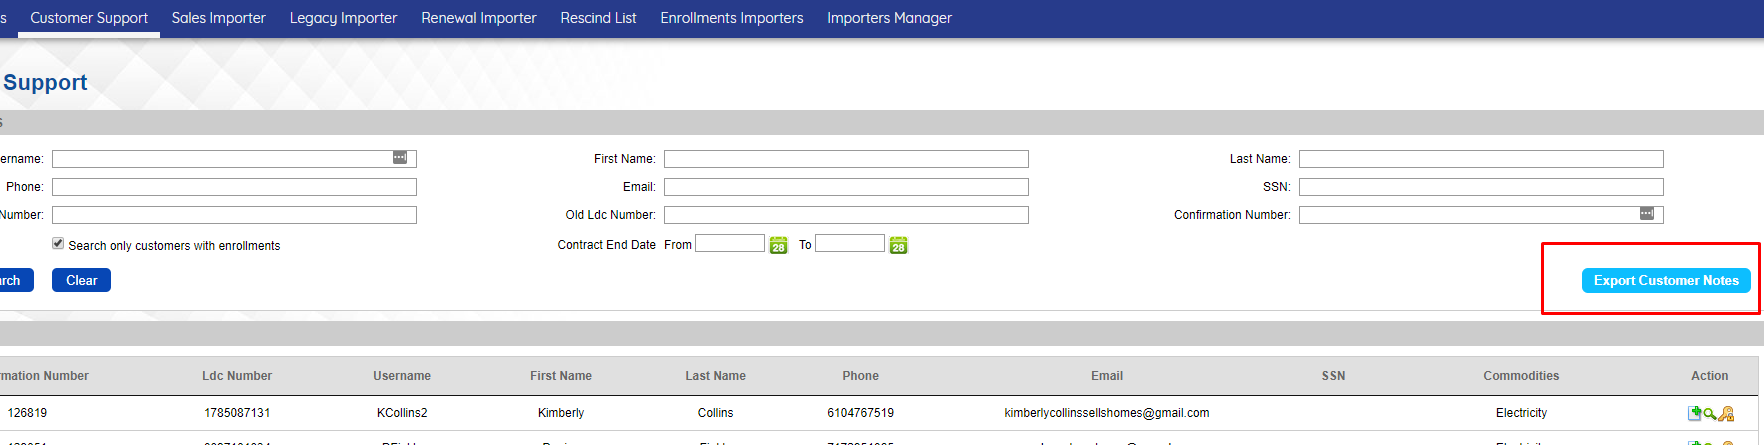
Task: Click first name Kimberly cell
Action: coord(561,413)
